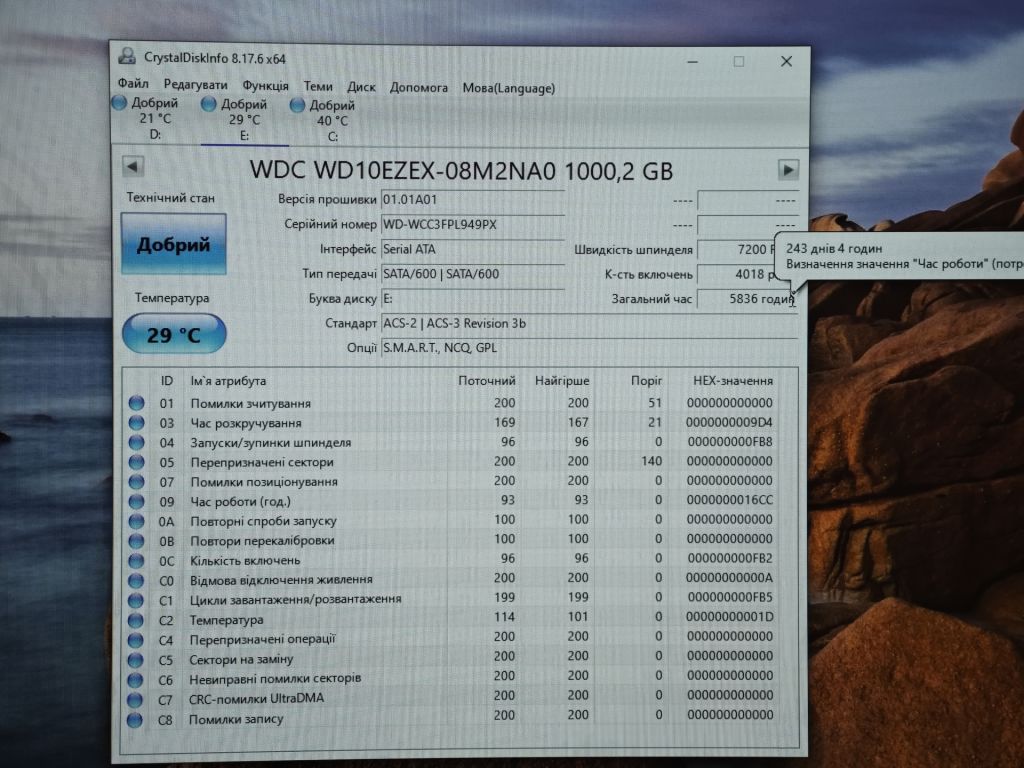Click the Поточний column header
Image resolution: width=1024 pixels, height=768 pixels.
[487, 381]
